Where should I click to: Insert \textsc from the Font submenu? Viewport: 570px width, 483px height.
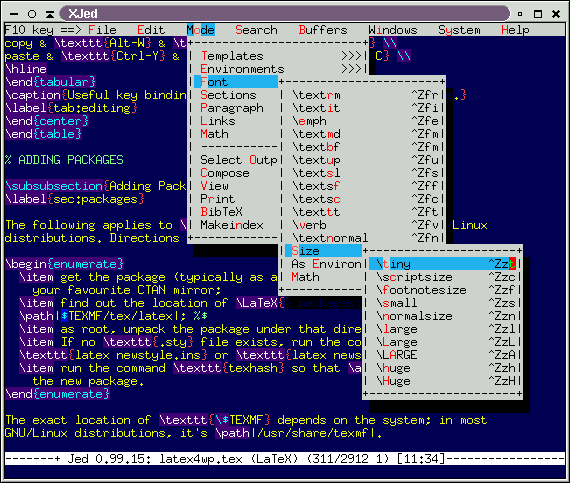[x=363, y=199]
